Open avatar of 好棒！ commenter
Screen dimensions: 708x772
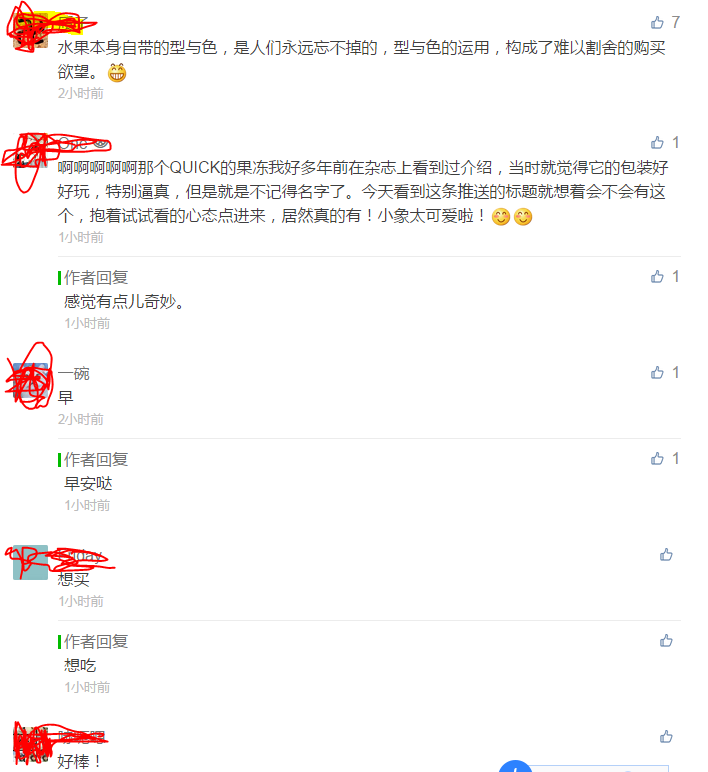[31, 744]
